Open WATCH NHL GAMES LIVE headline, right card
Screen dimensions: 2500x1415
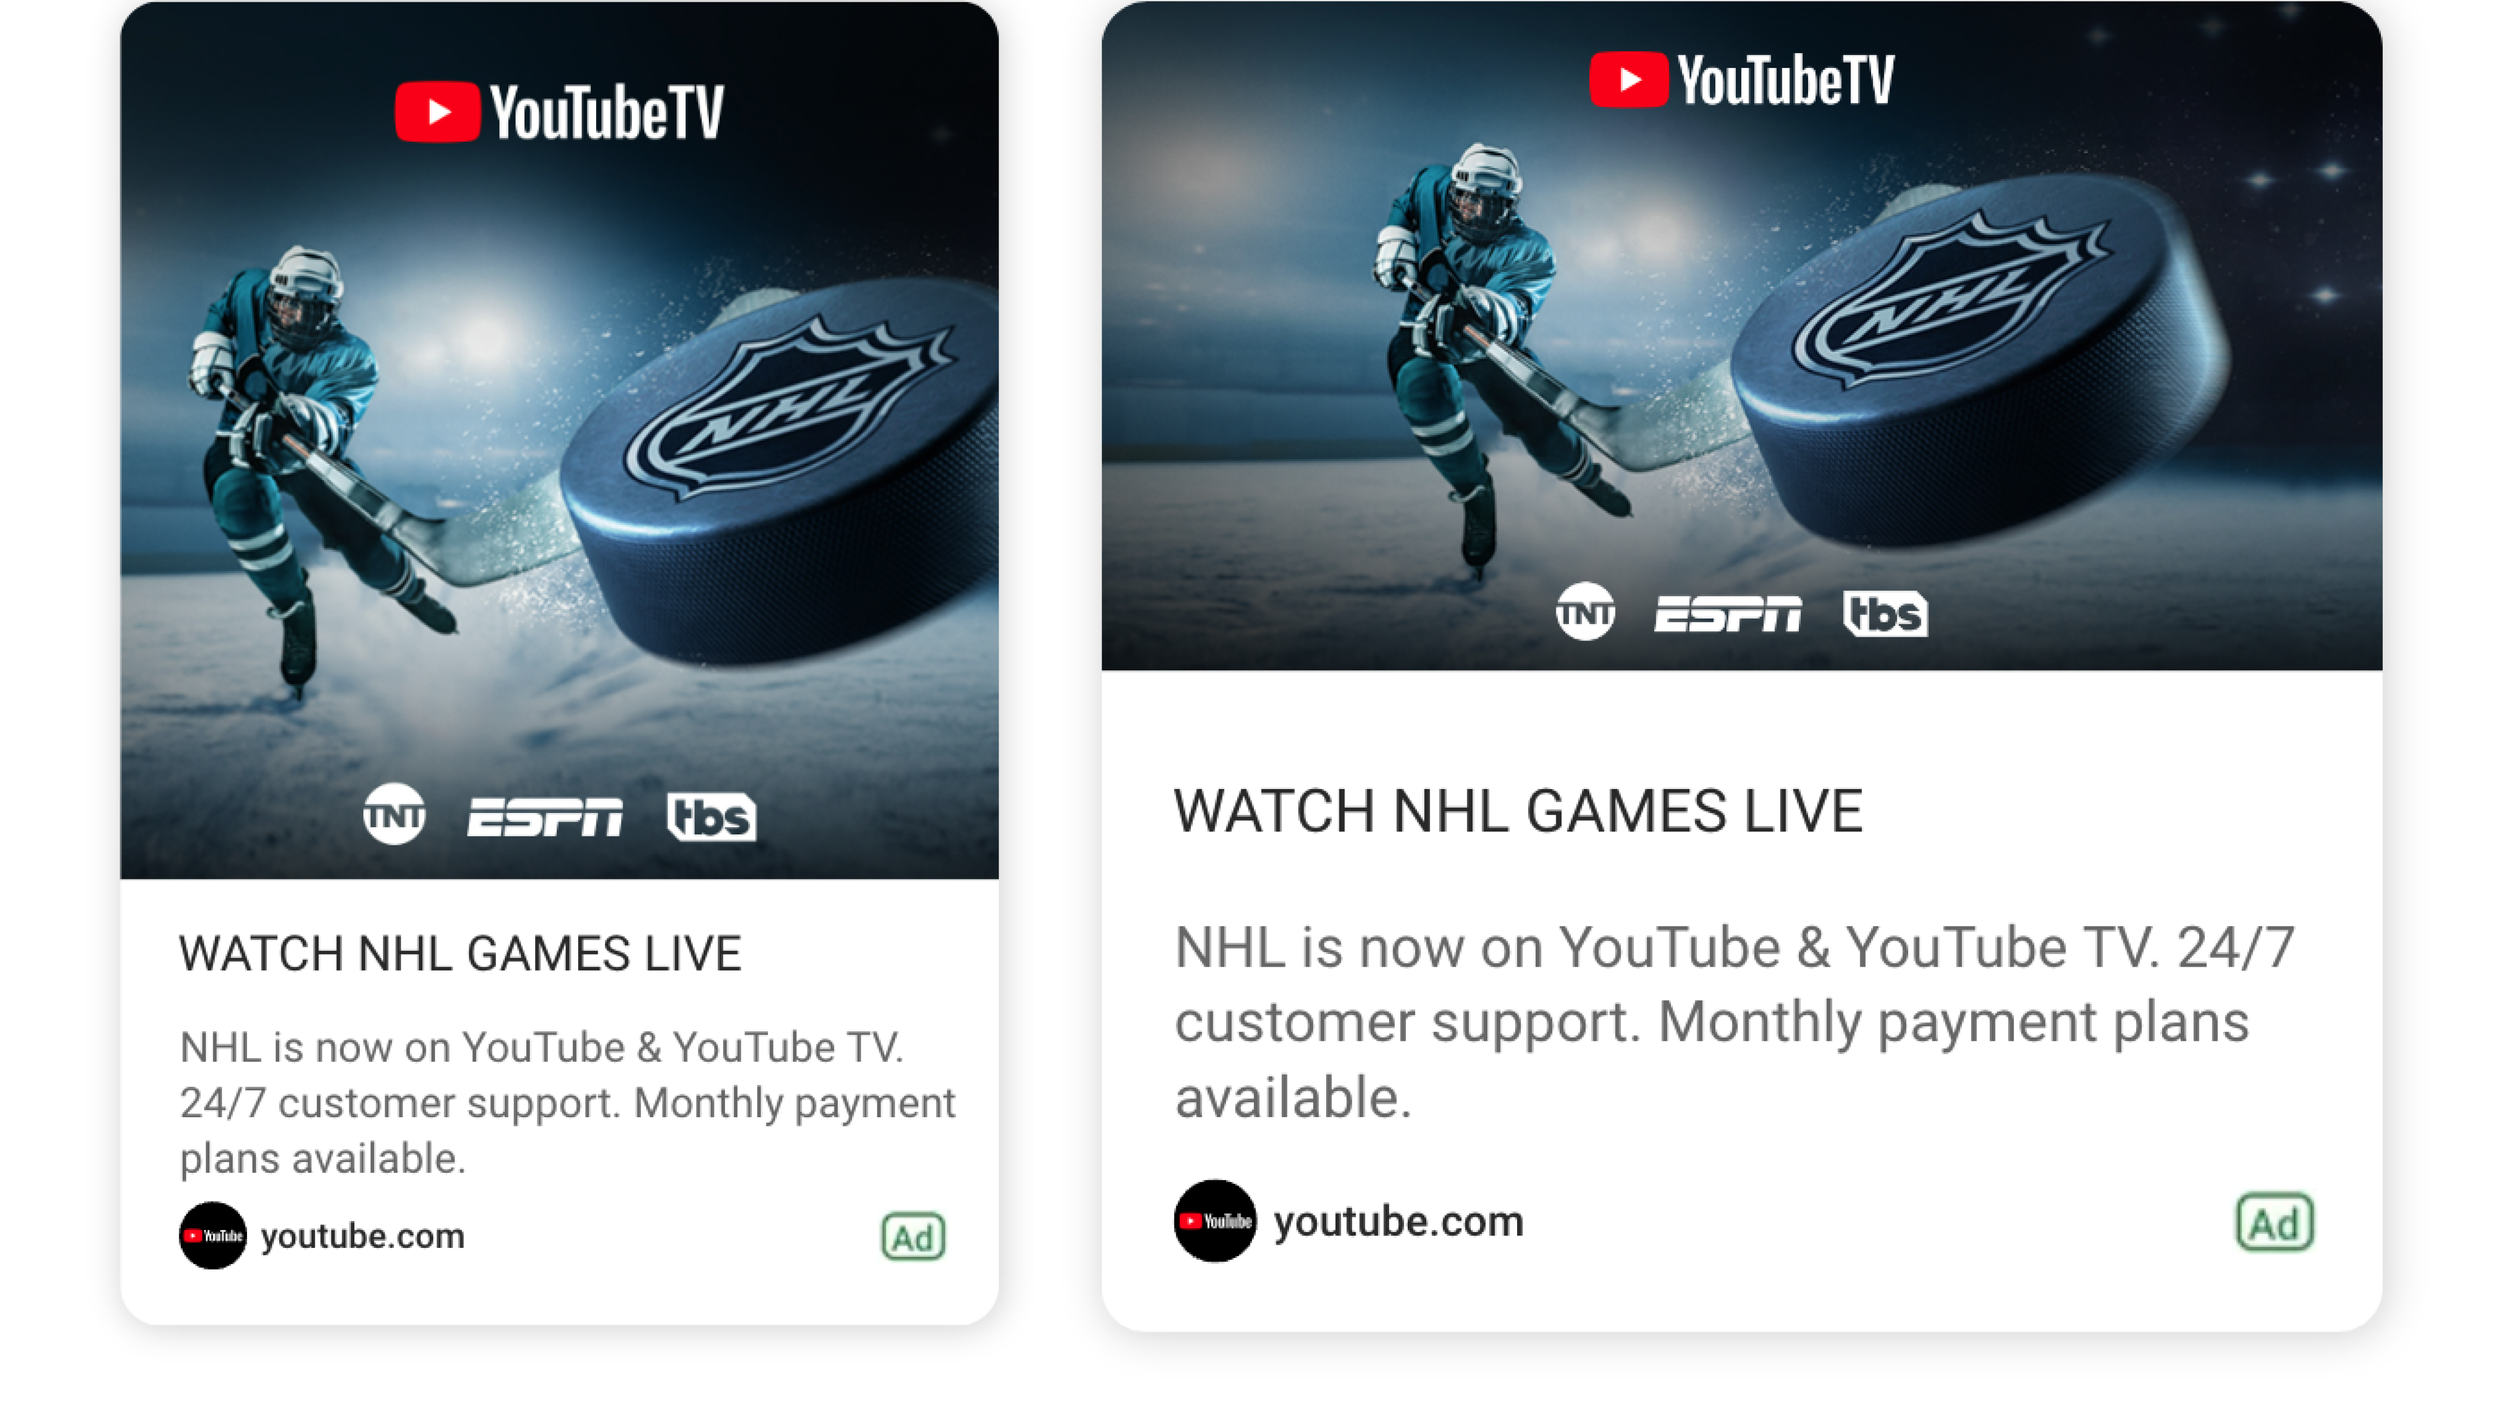pyautogui.click(x=1518, y=810)
